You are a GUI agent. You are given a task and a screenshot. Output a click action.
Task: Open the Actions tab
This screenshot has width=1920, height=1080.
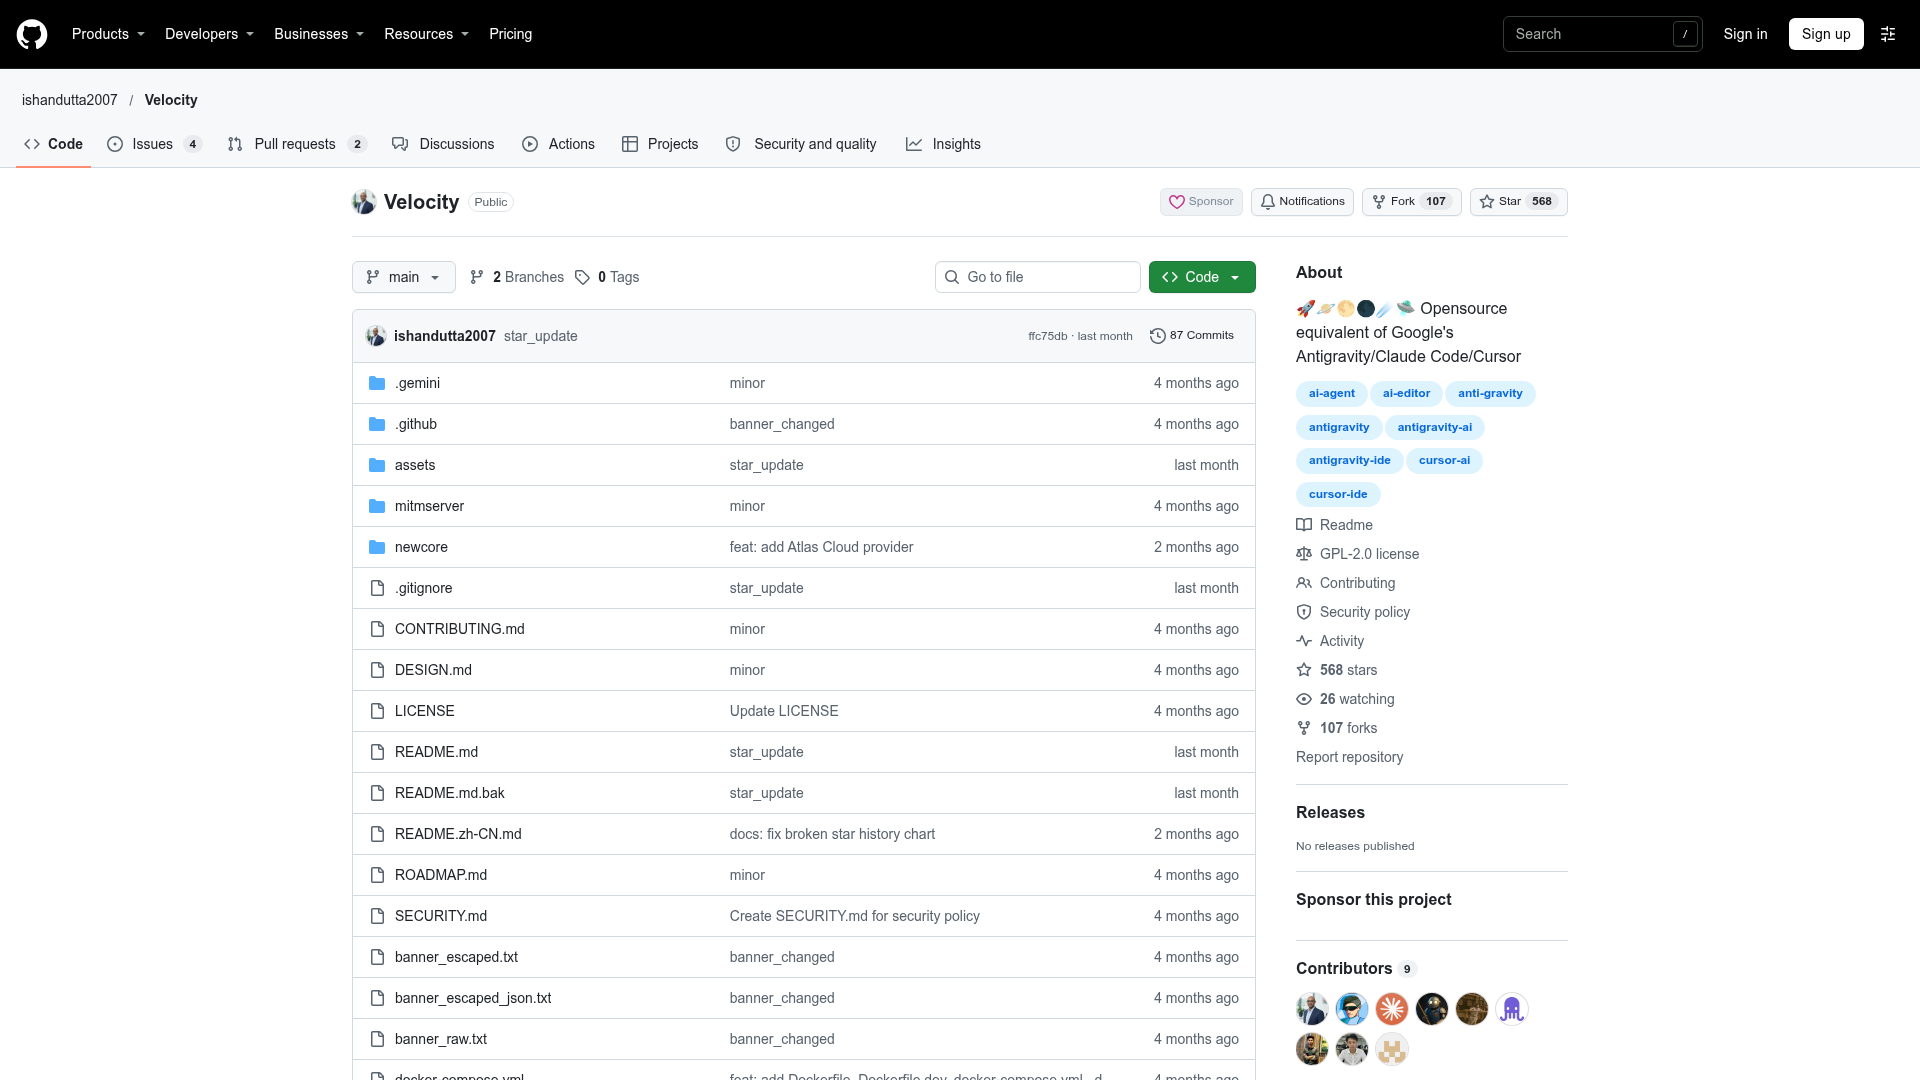pos(558,144)
